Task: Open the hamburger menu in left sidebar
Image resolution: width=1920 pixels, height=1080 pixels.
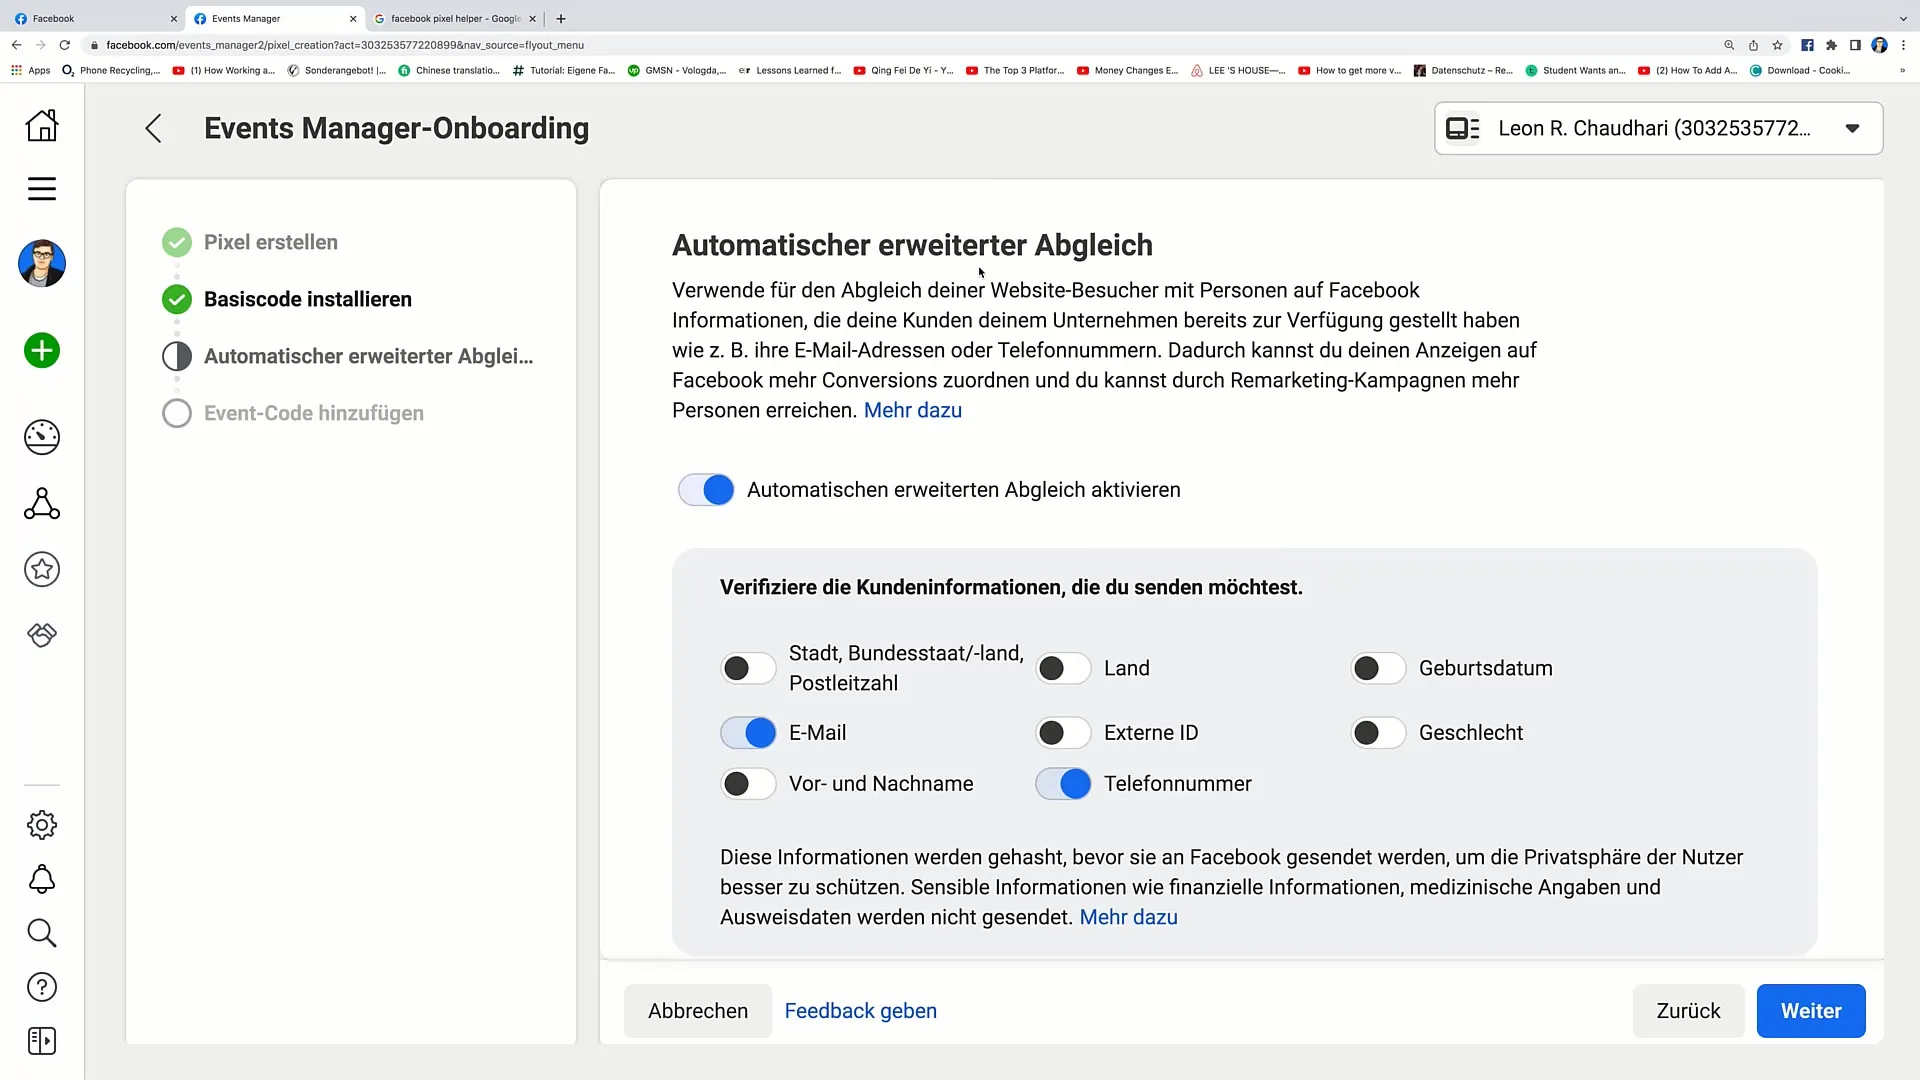Action: pos(42,189)
